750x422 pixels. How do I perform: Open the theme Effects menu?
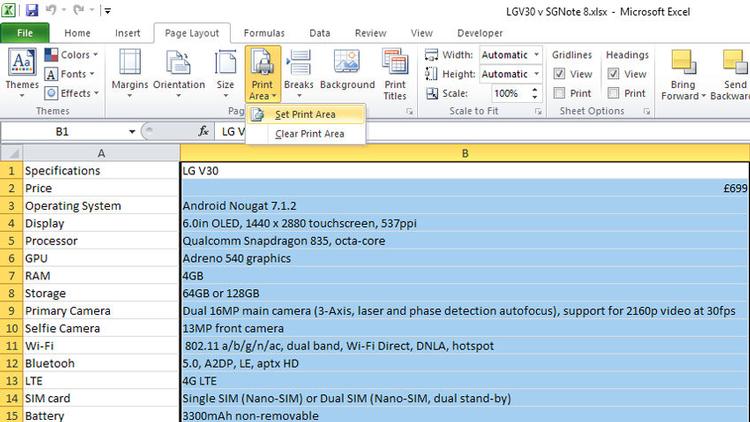coord(71,93)
